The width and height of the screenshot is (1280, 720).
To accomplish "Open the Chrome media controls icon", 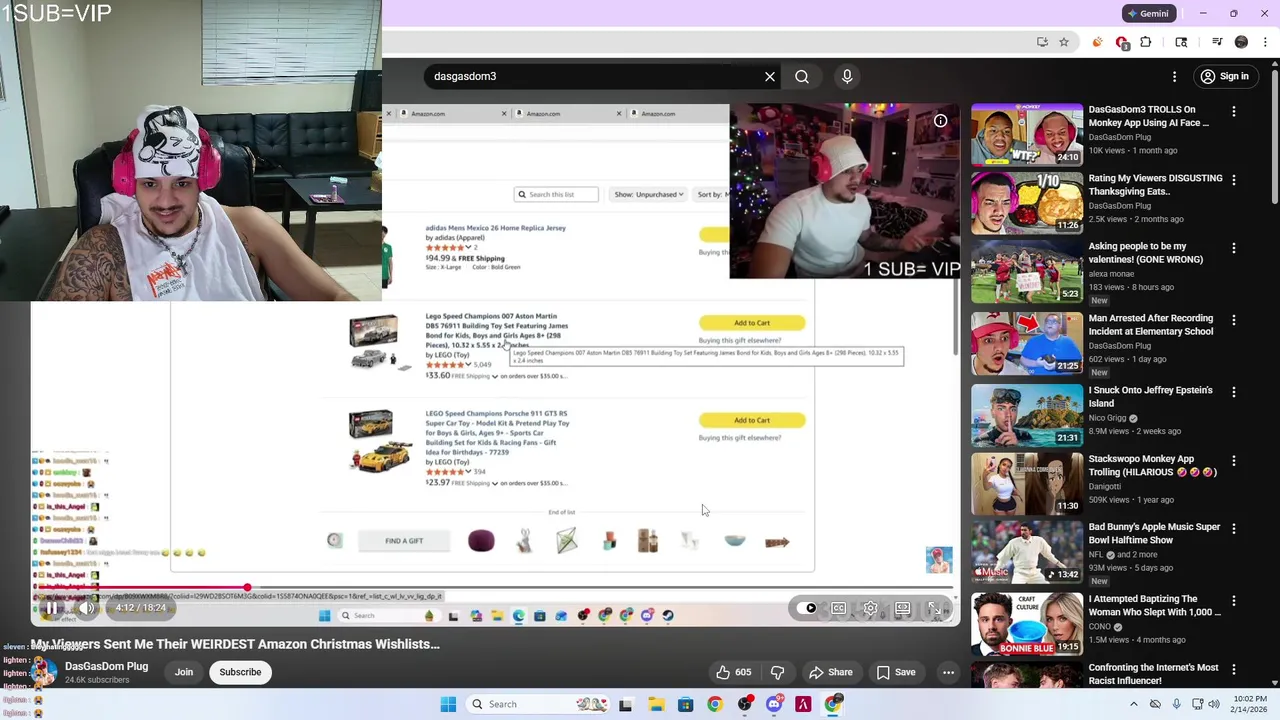I will point(1217,42).
